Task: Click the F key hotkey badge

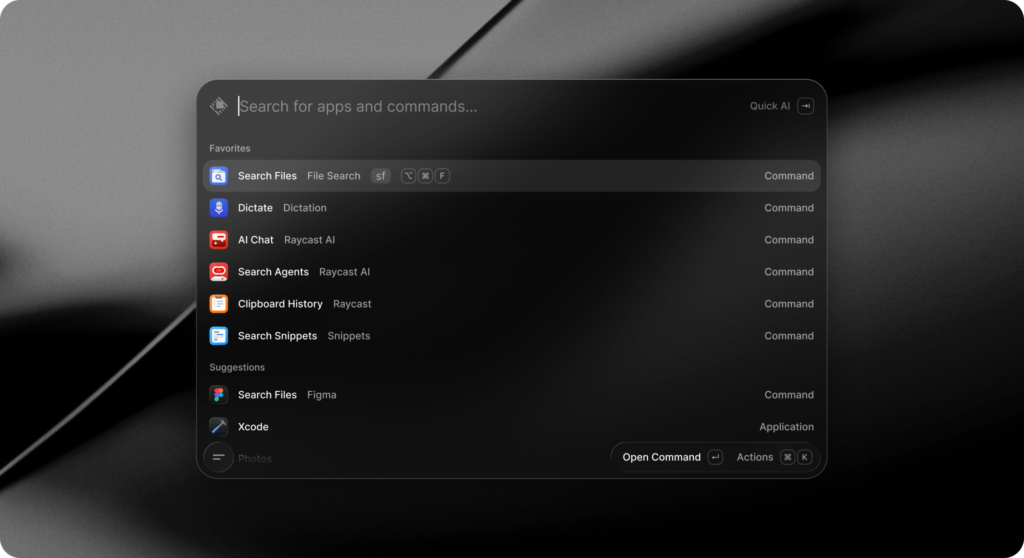Action: click(x=442, y=176)
